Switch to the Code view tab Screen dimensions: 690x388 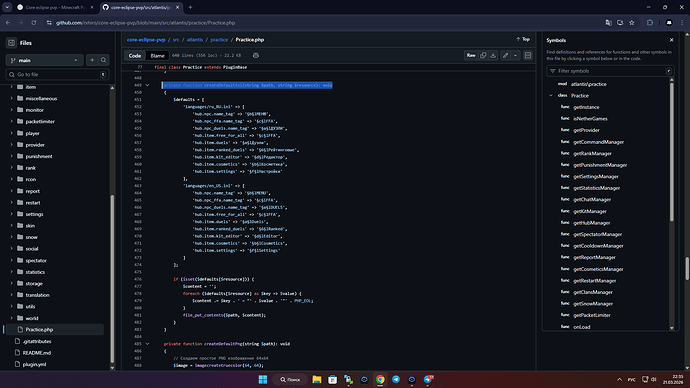click(x=135, y=55)
